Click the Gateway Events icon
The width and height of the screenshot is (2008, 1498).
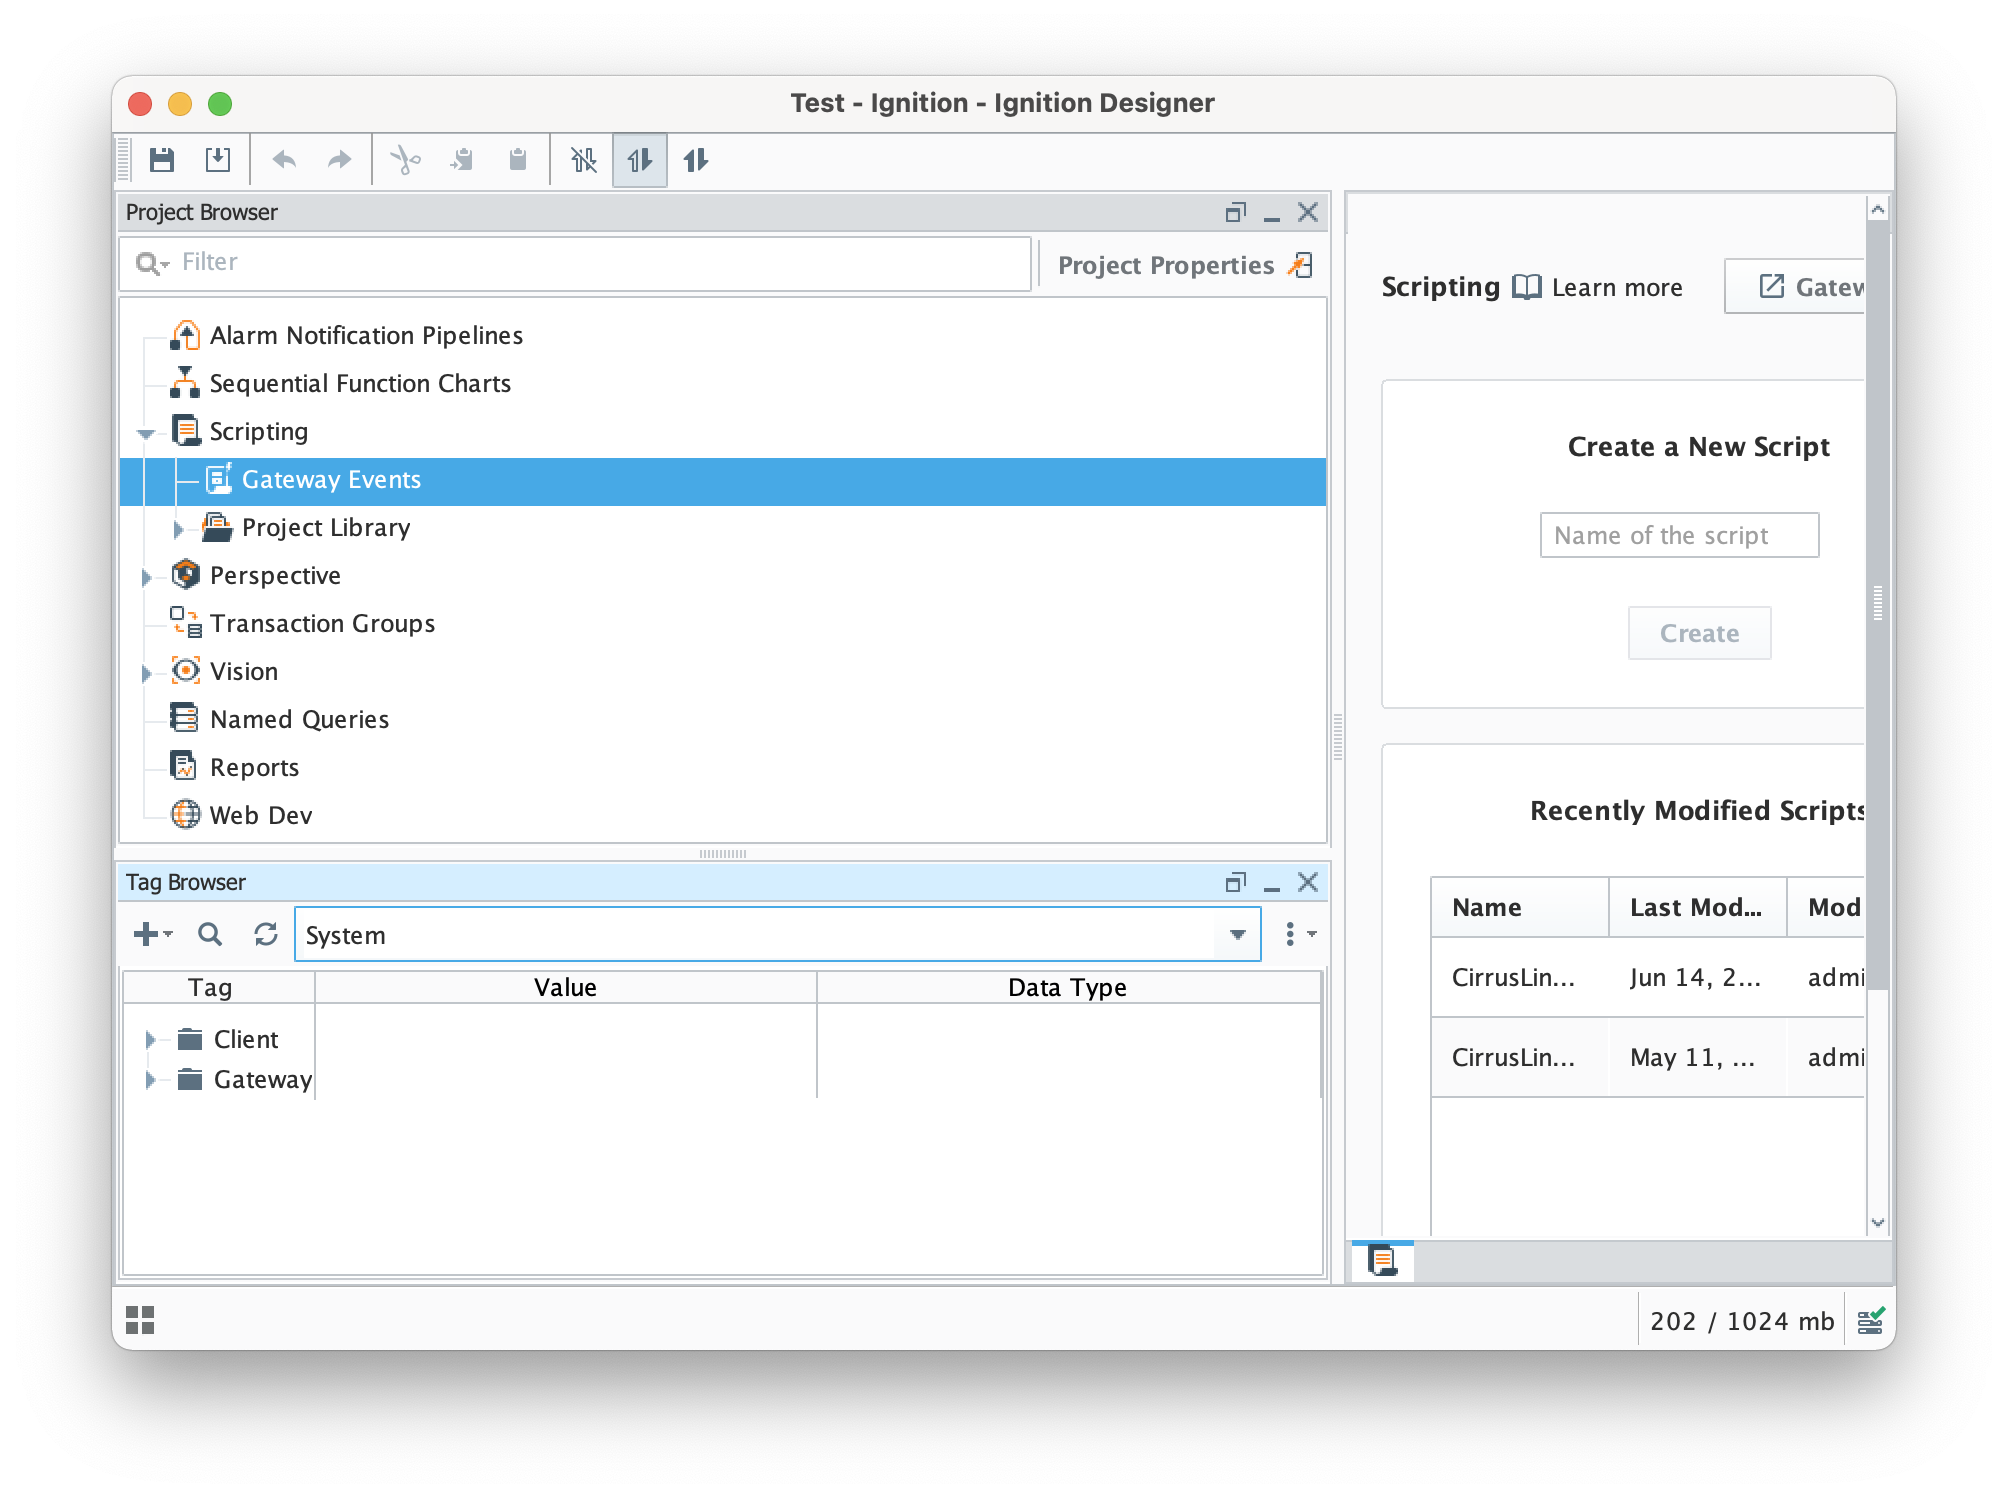tap(219, 479)
